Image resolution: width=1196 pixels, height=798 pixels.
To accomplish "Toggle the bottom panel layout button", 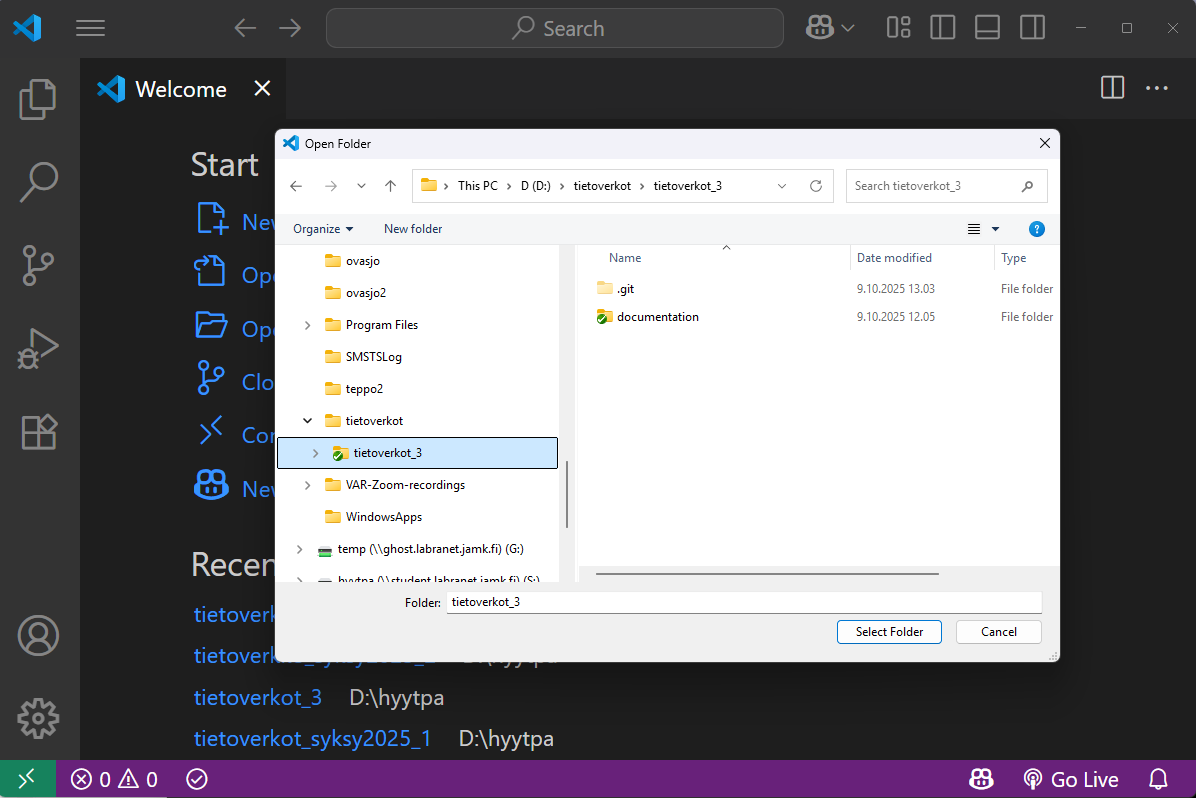I will [987, 28].
